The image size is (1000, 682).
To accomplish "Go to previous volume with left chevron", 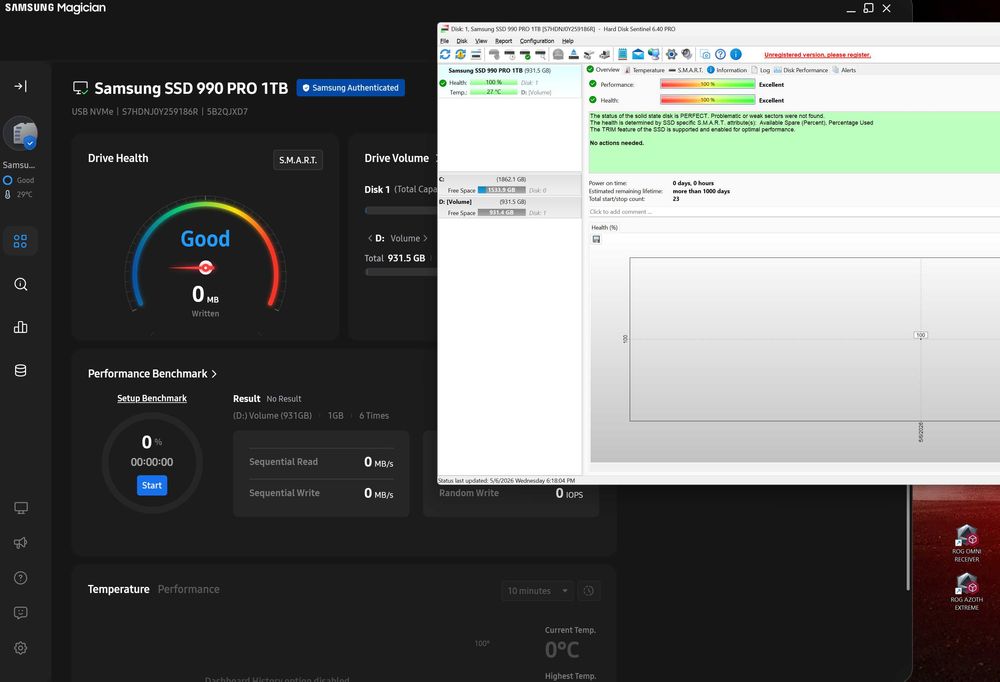I will click(370, 238).
